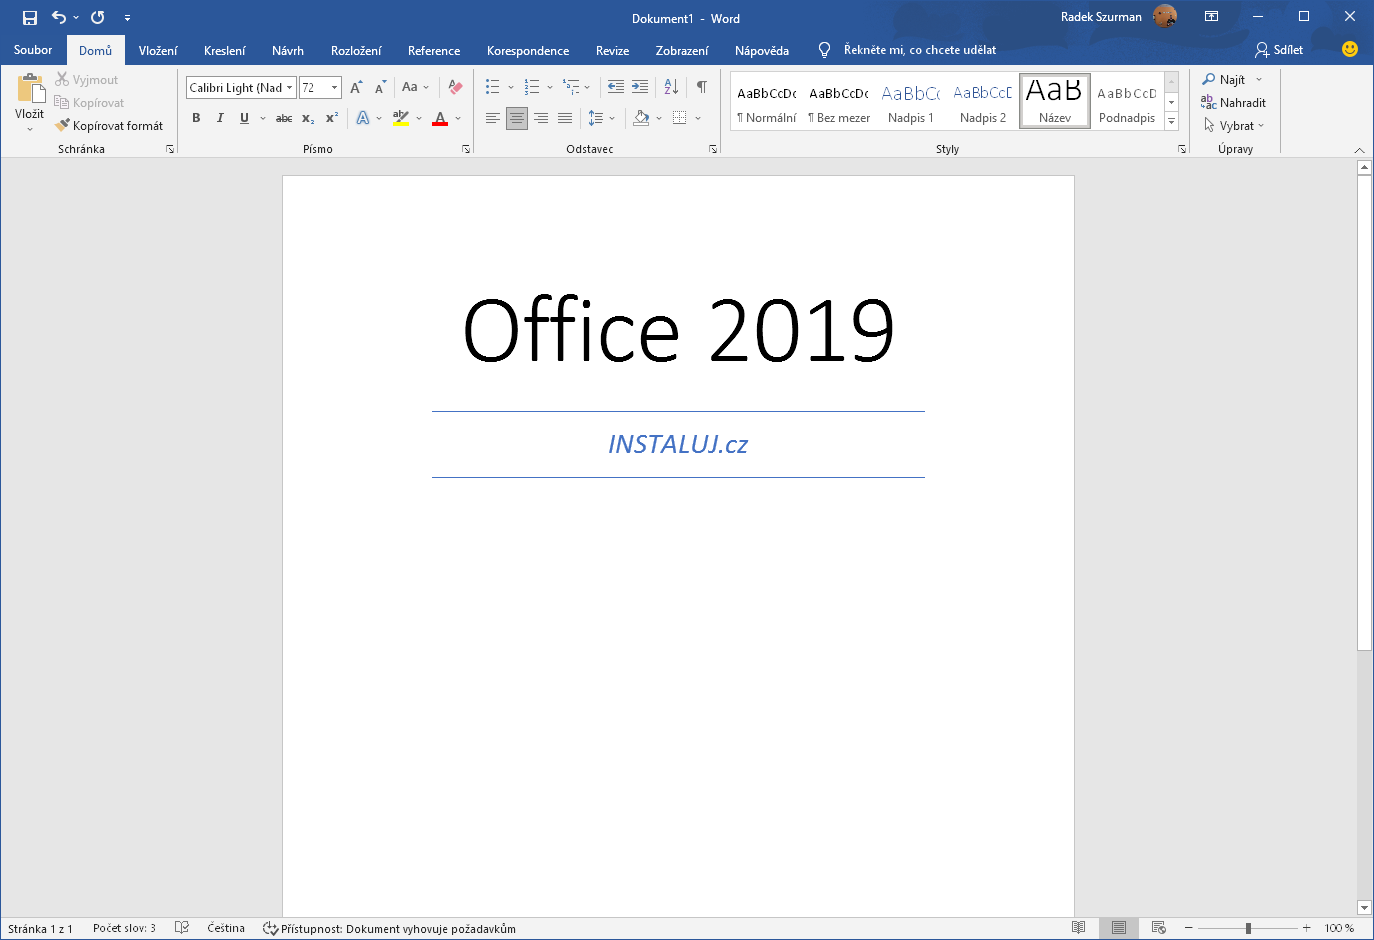Toggle bold formatting
This screenshot has height=940, width=1374.
pyautogui.click(x=196, y=118)
